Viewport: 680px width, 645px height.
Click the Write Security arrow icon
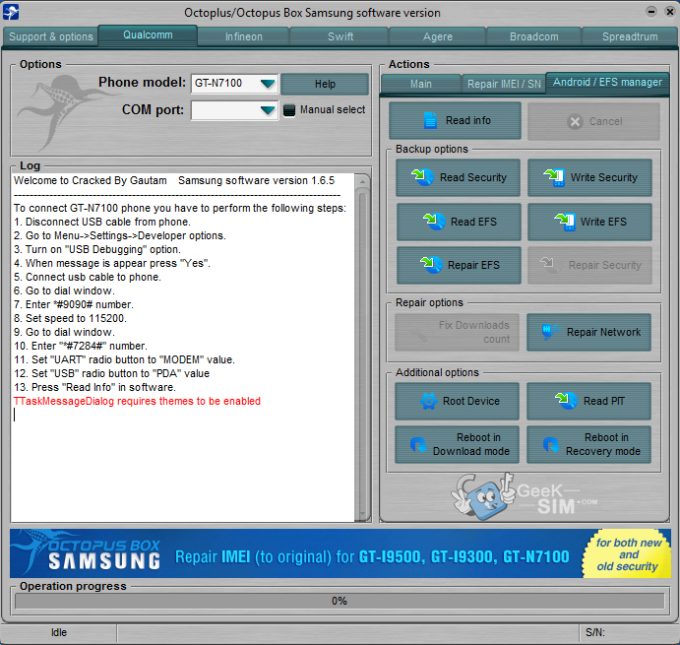554,177
